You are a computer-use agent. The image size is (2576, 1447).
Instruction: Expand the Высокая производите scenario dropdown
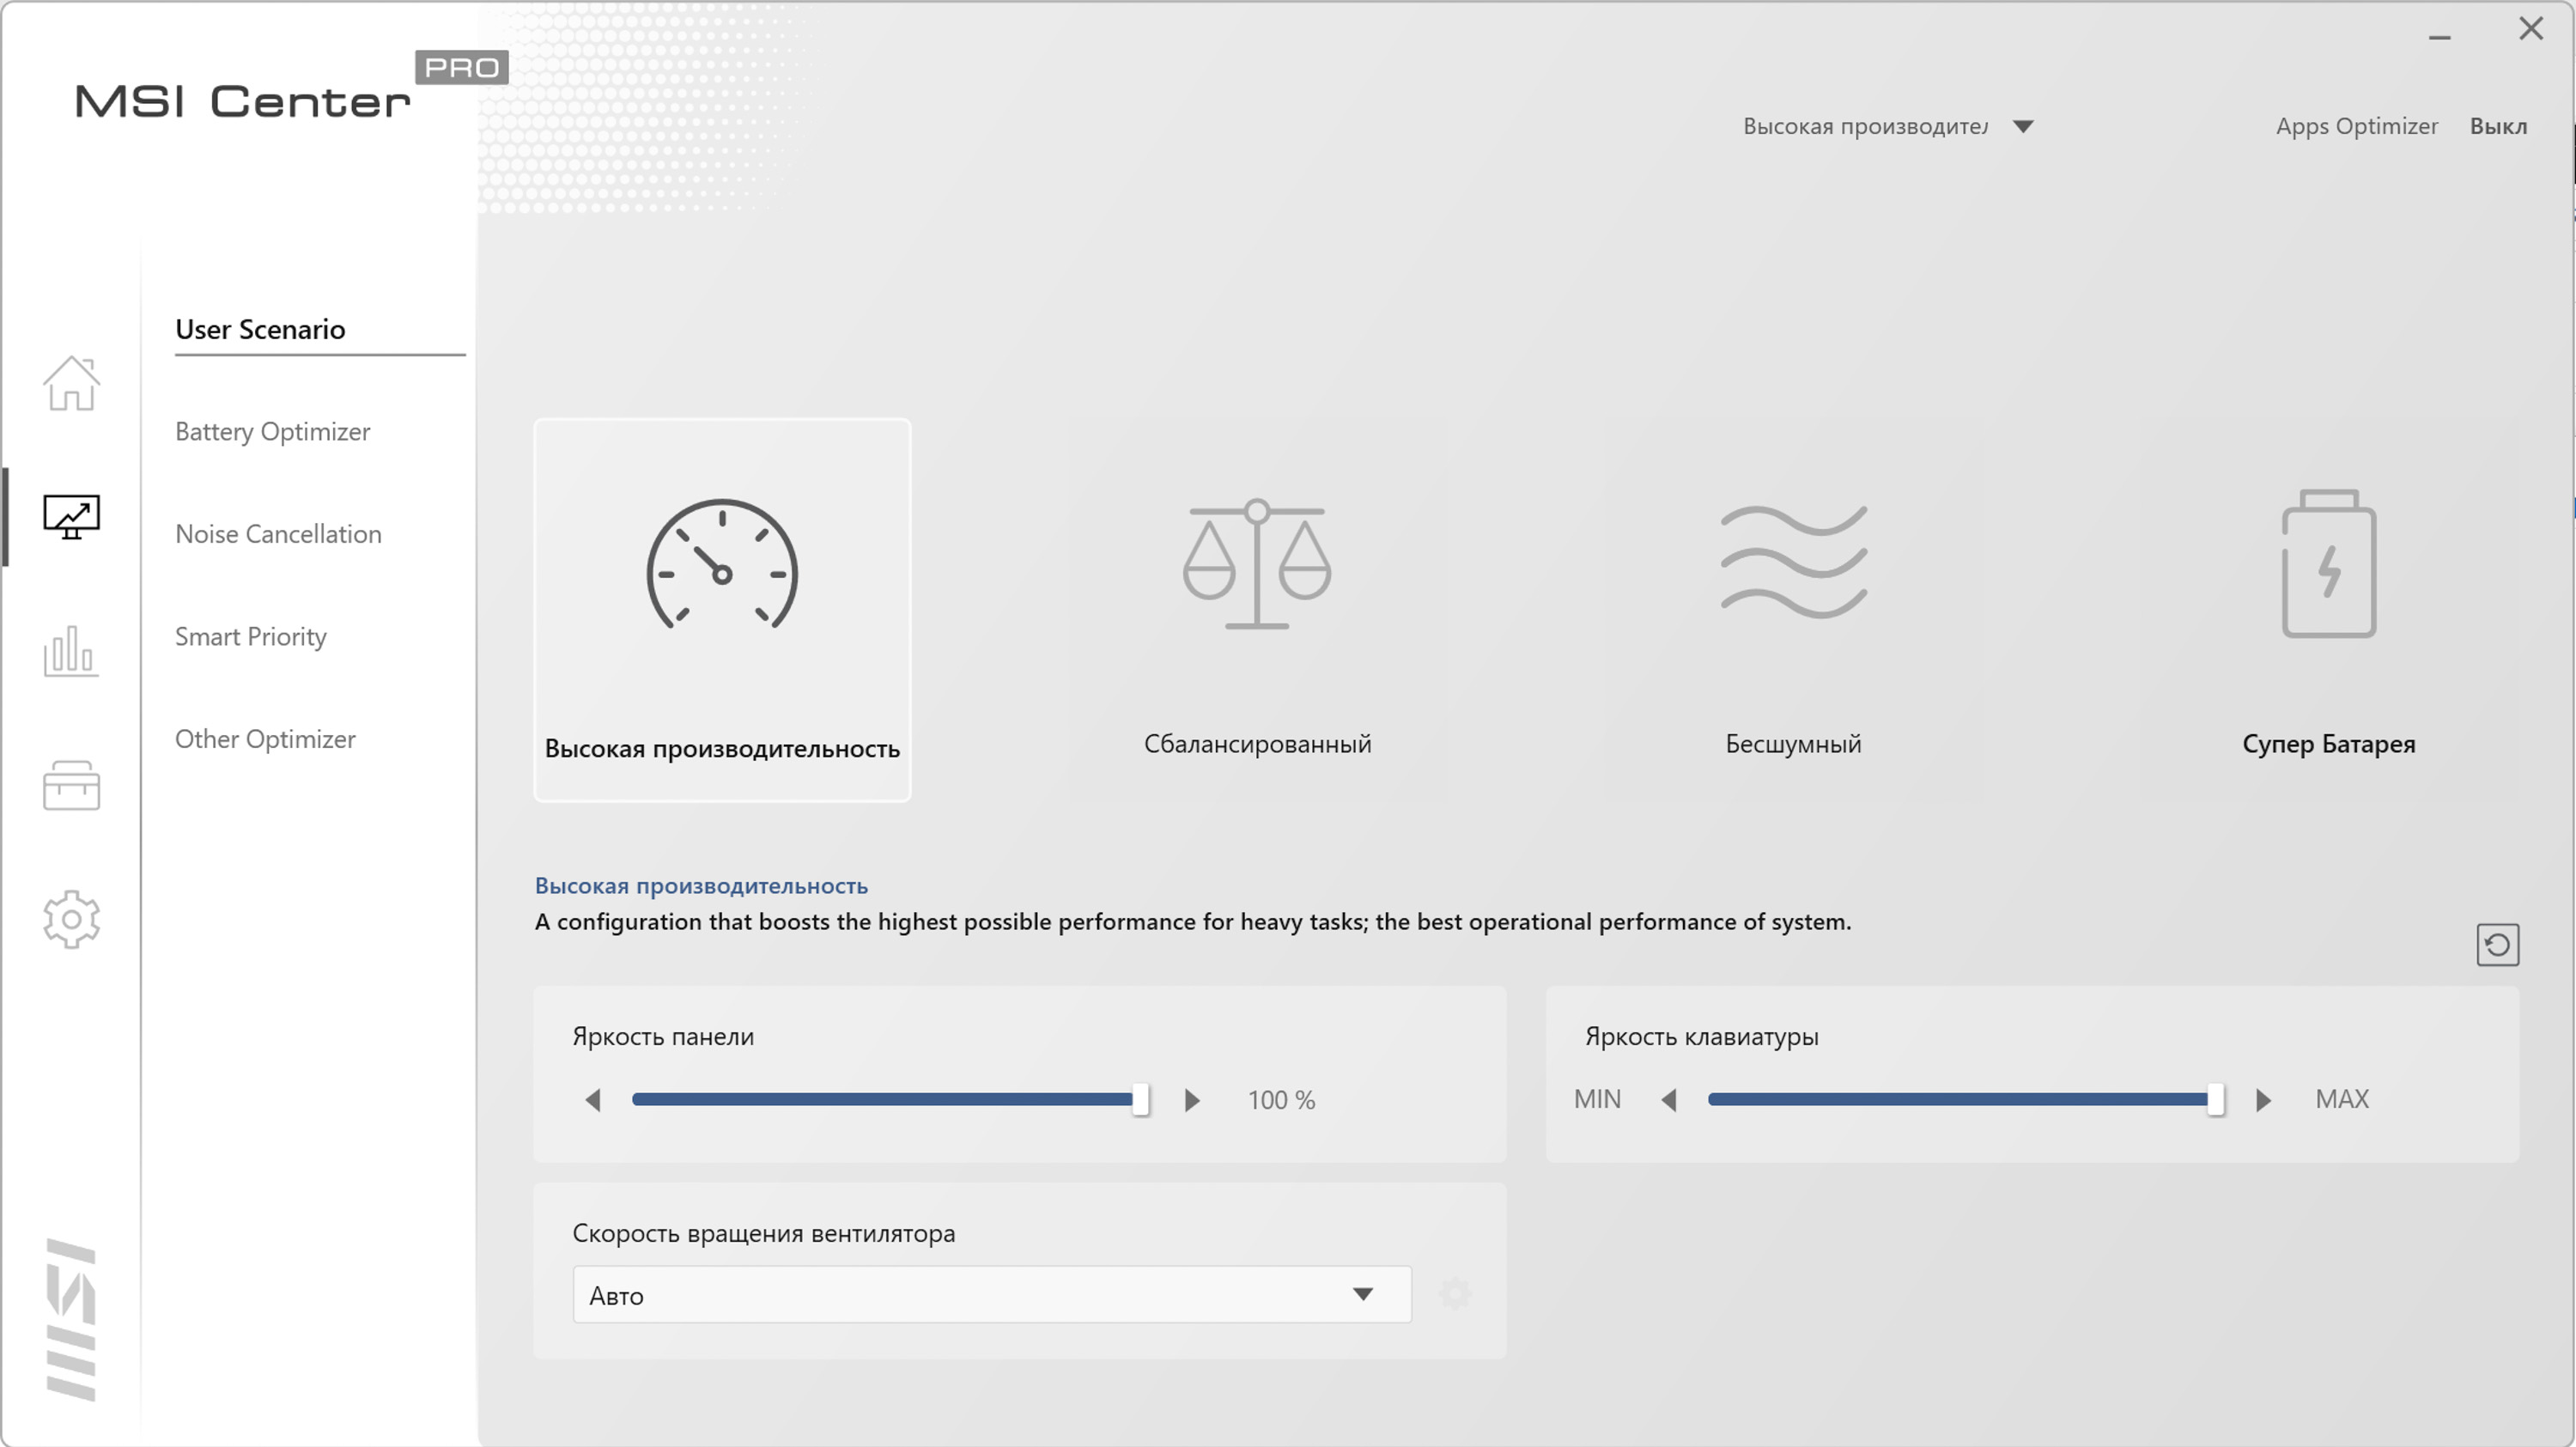(x=1888, y=126)
